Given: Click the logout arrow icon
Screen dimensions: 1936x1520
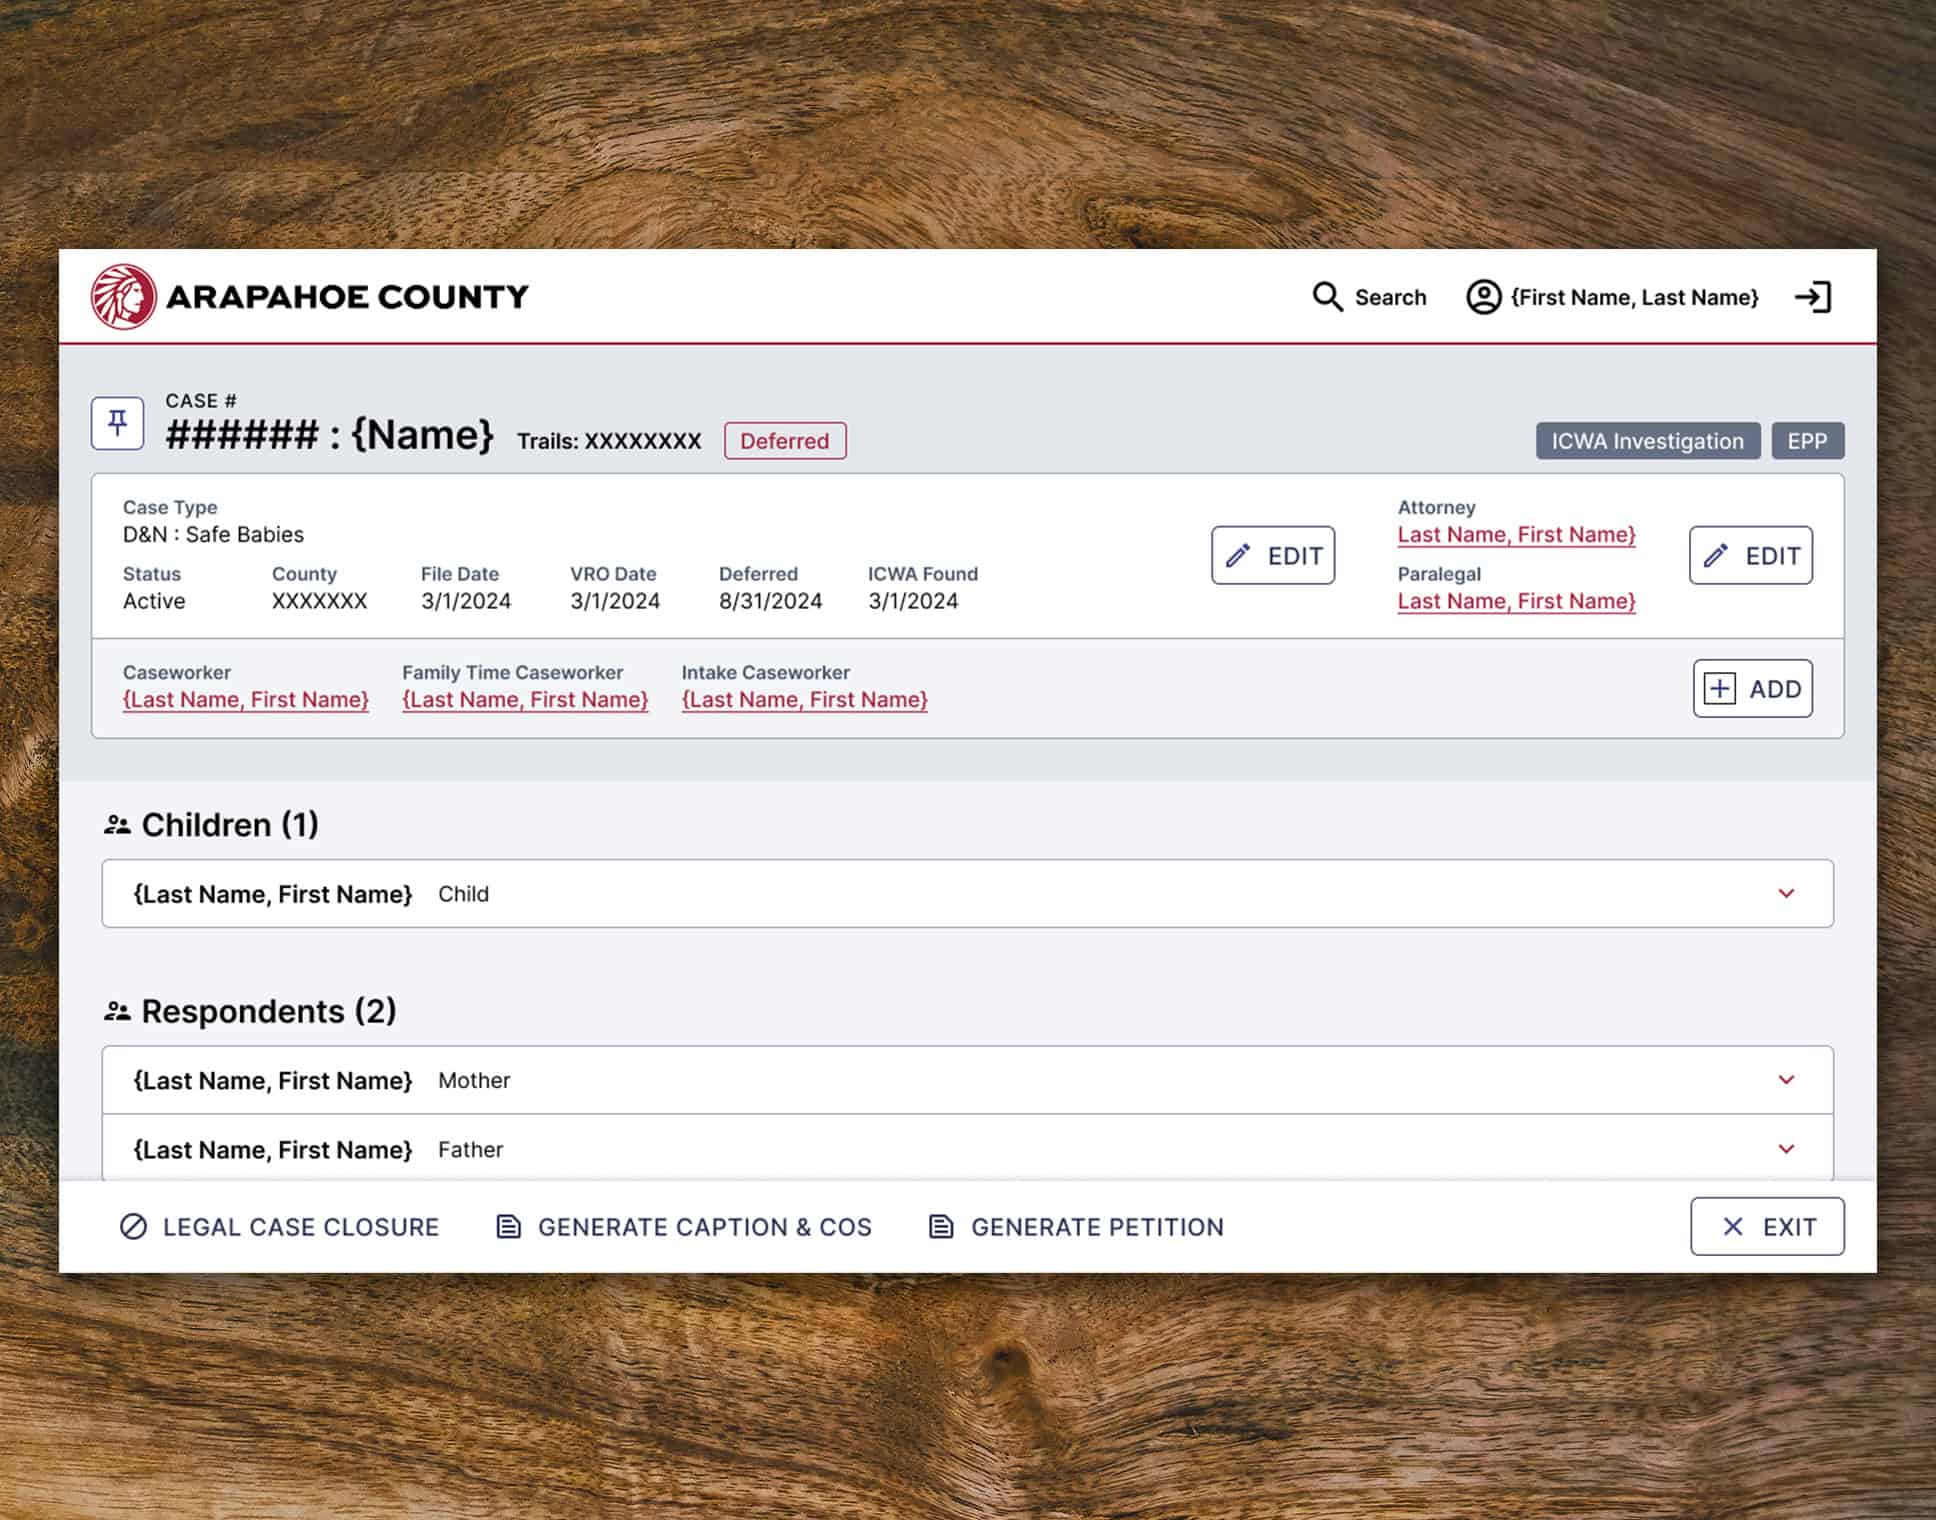Looking at the screenshot, I should click(1812, 297).
